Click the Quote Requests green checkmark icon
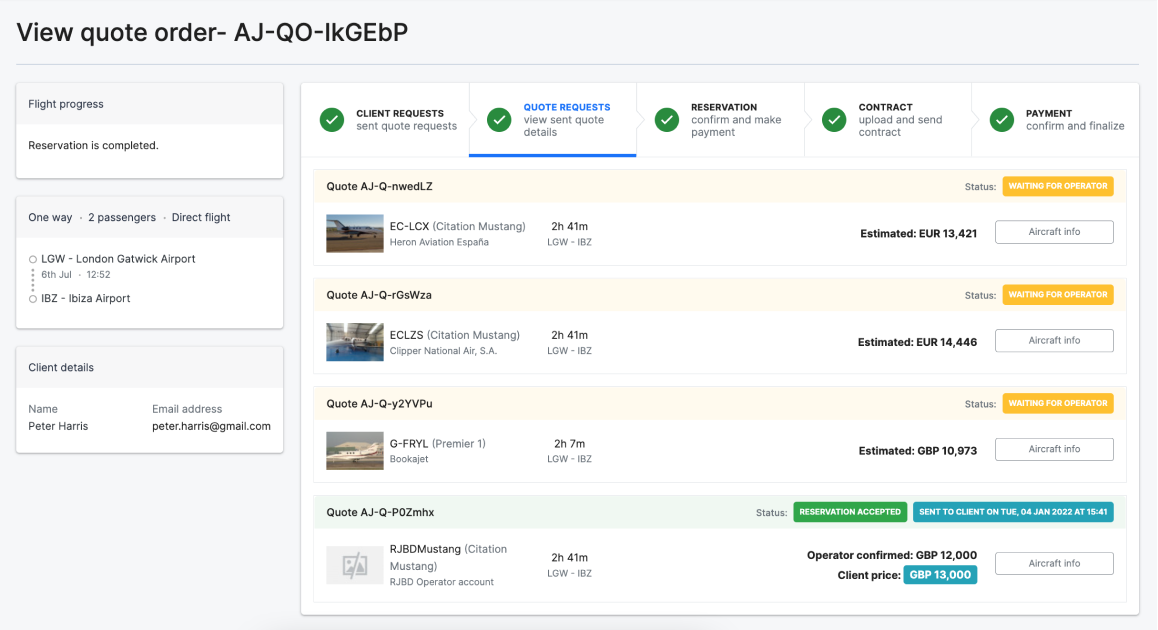 499,120
